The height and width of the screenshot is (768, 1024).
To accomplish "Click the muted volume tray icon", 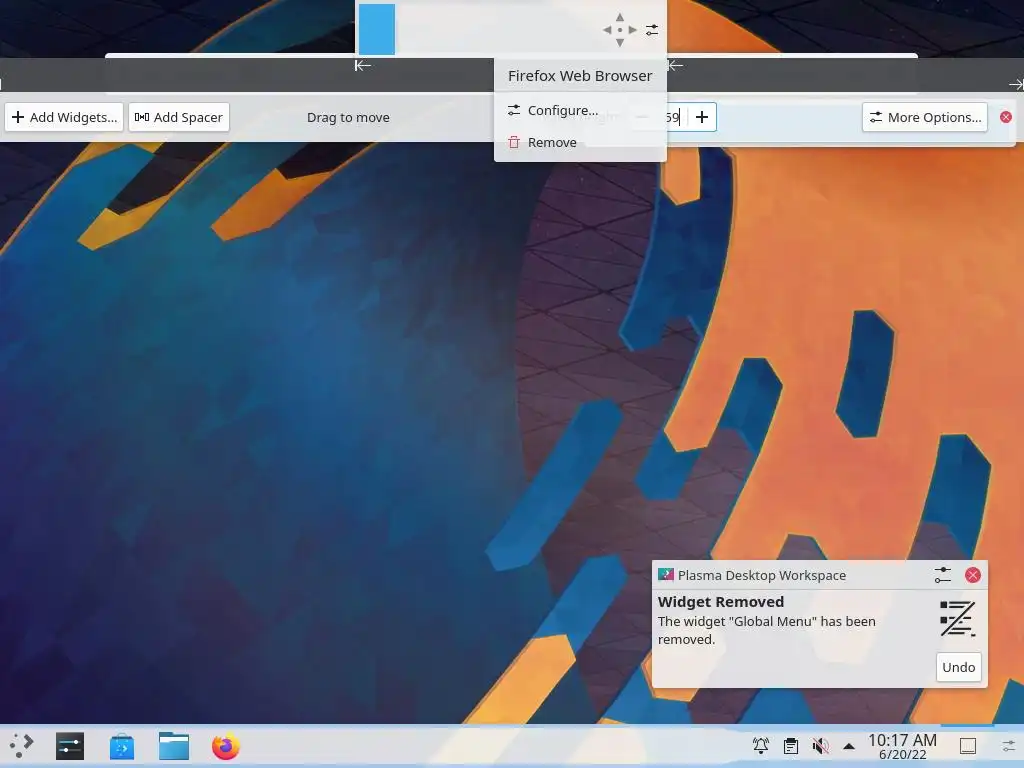I will tap(820, 745).
